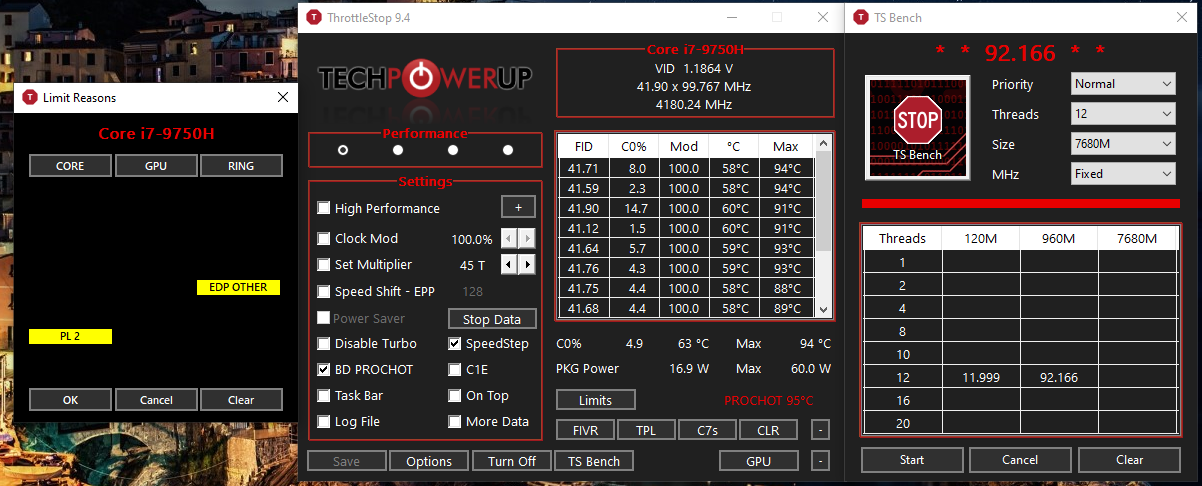This screenshot has height=486, width=1202.
Task: Click the core table scrollbar down arrow
Action: (x=823, y=309)
